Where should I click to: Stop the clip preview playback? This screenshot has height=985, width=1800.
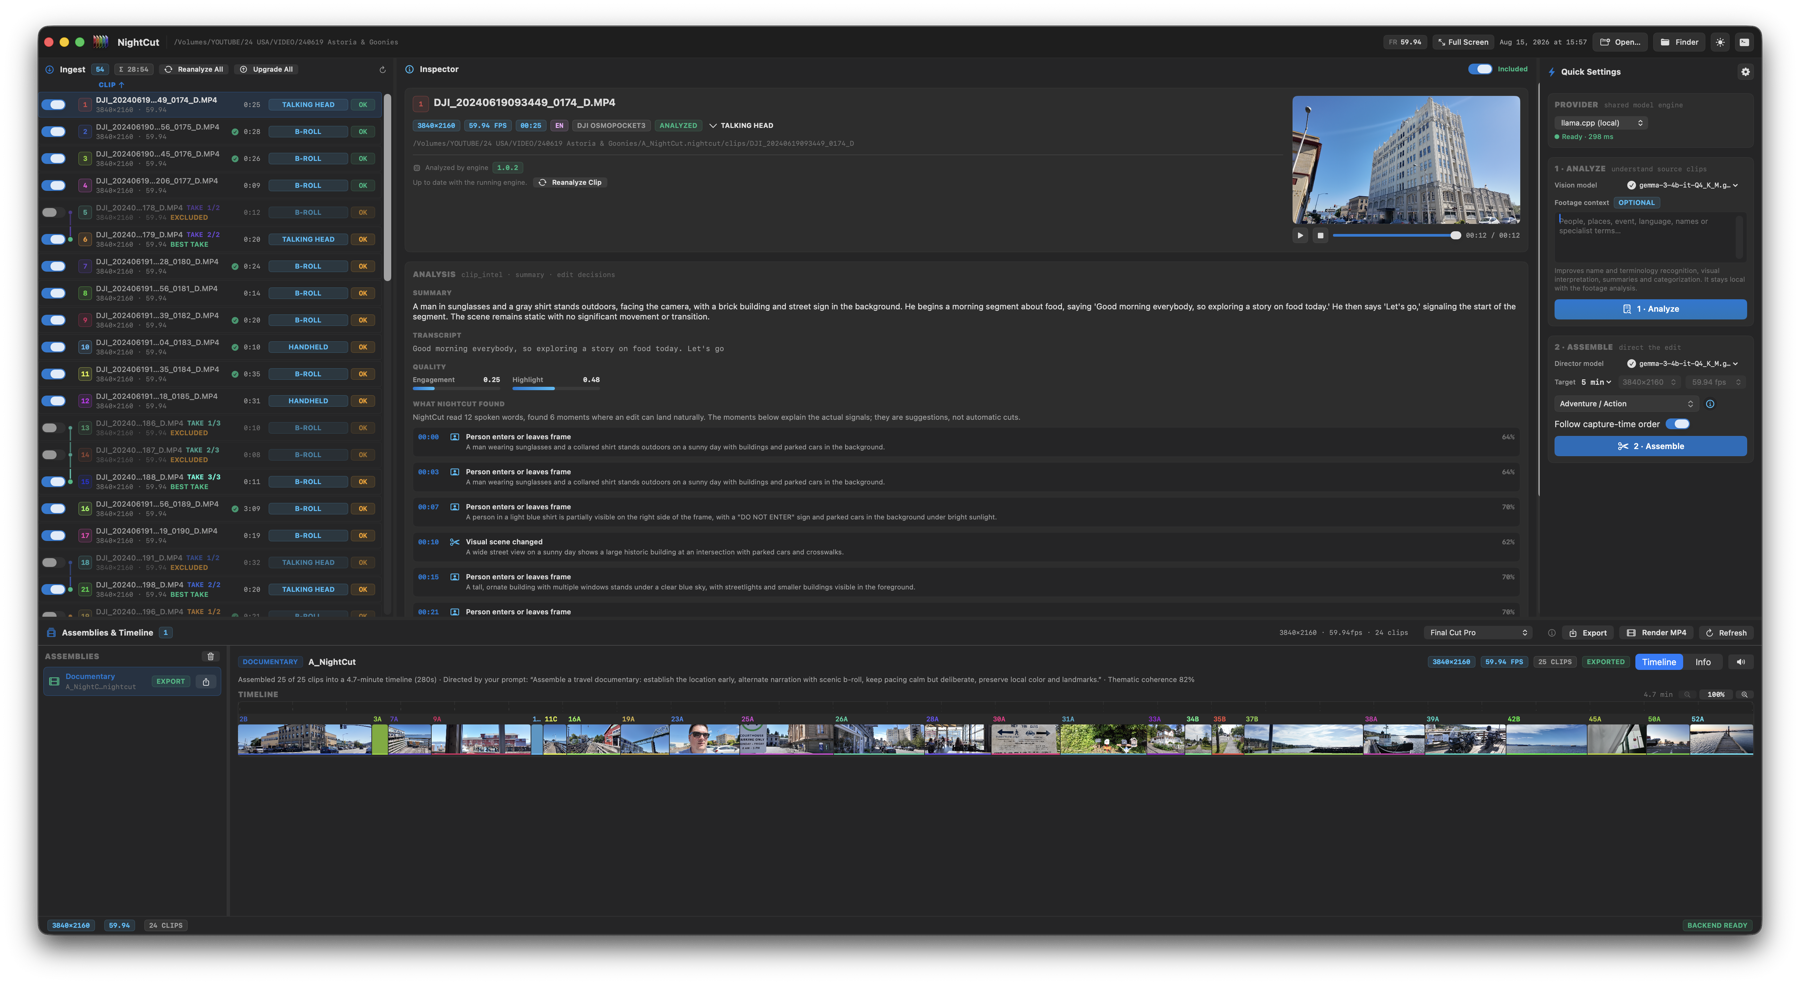[1320, 236]
